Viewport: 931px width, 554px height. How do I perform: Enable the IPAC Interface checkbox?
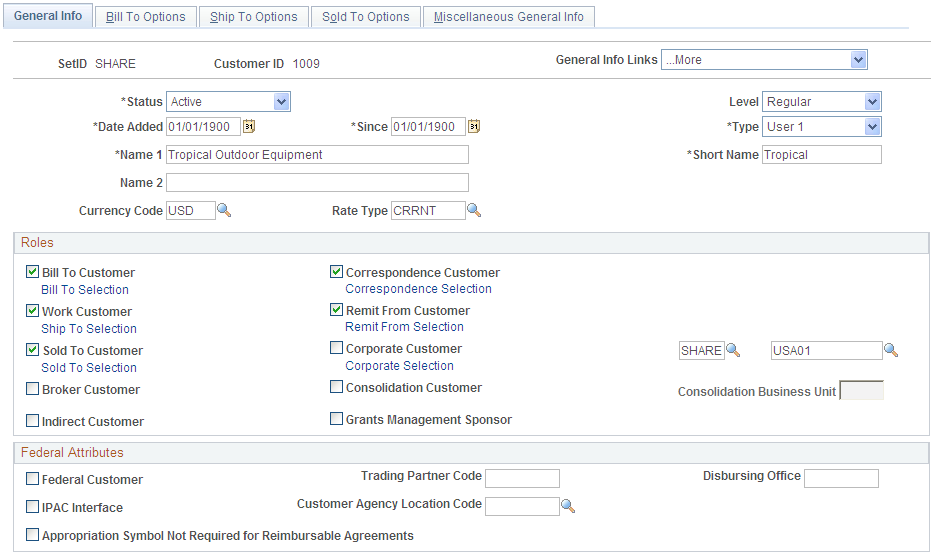33,507
